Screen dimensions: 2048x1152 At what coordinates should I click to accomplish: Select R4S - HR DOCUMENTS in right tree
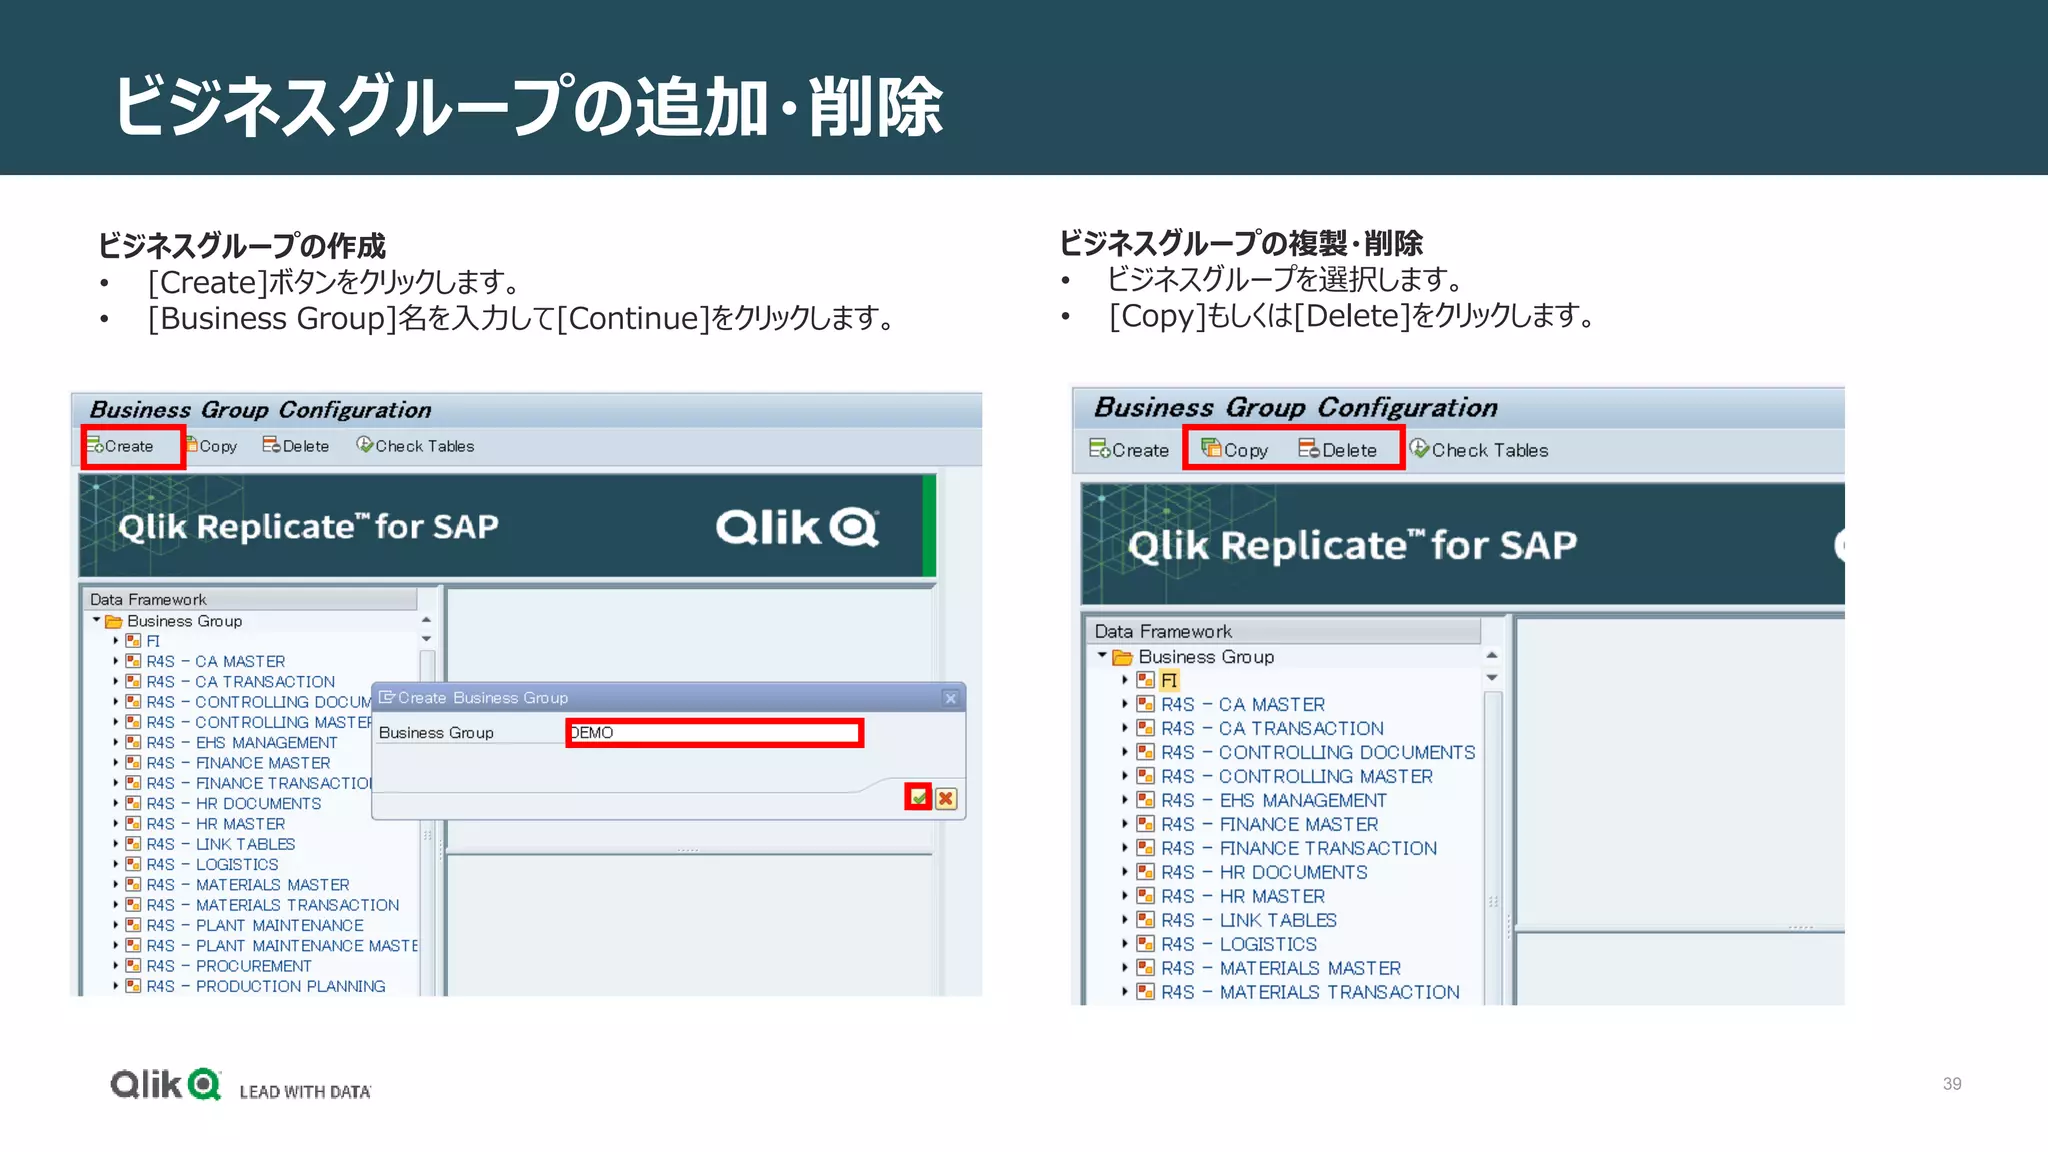[x=1264, y=872]
